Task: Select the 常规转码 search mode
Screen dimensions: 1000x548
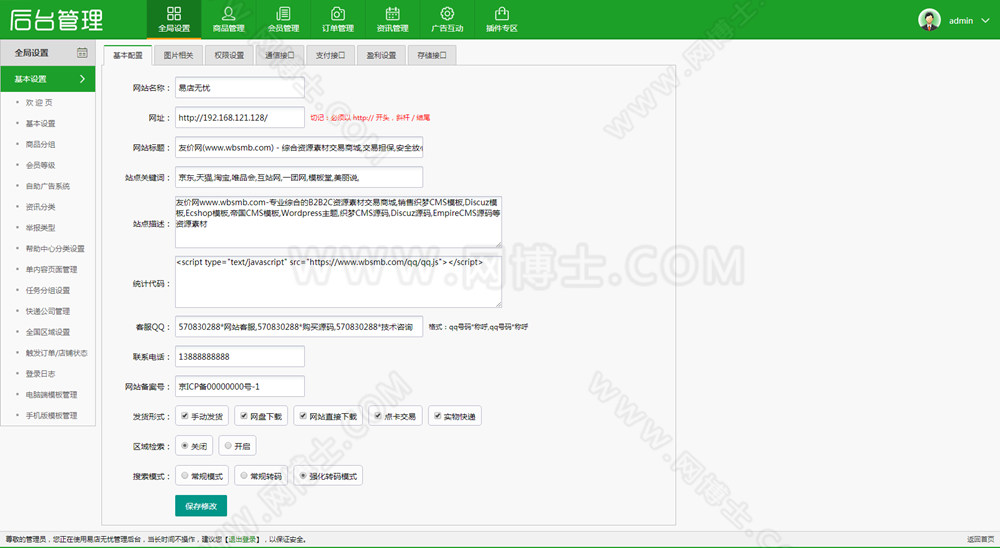Action: [244, 476]
